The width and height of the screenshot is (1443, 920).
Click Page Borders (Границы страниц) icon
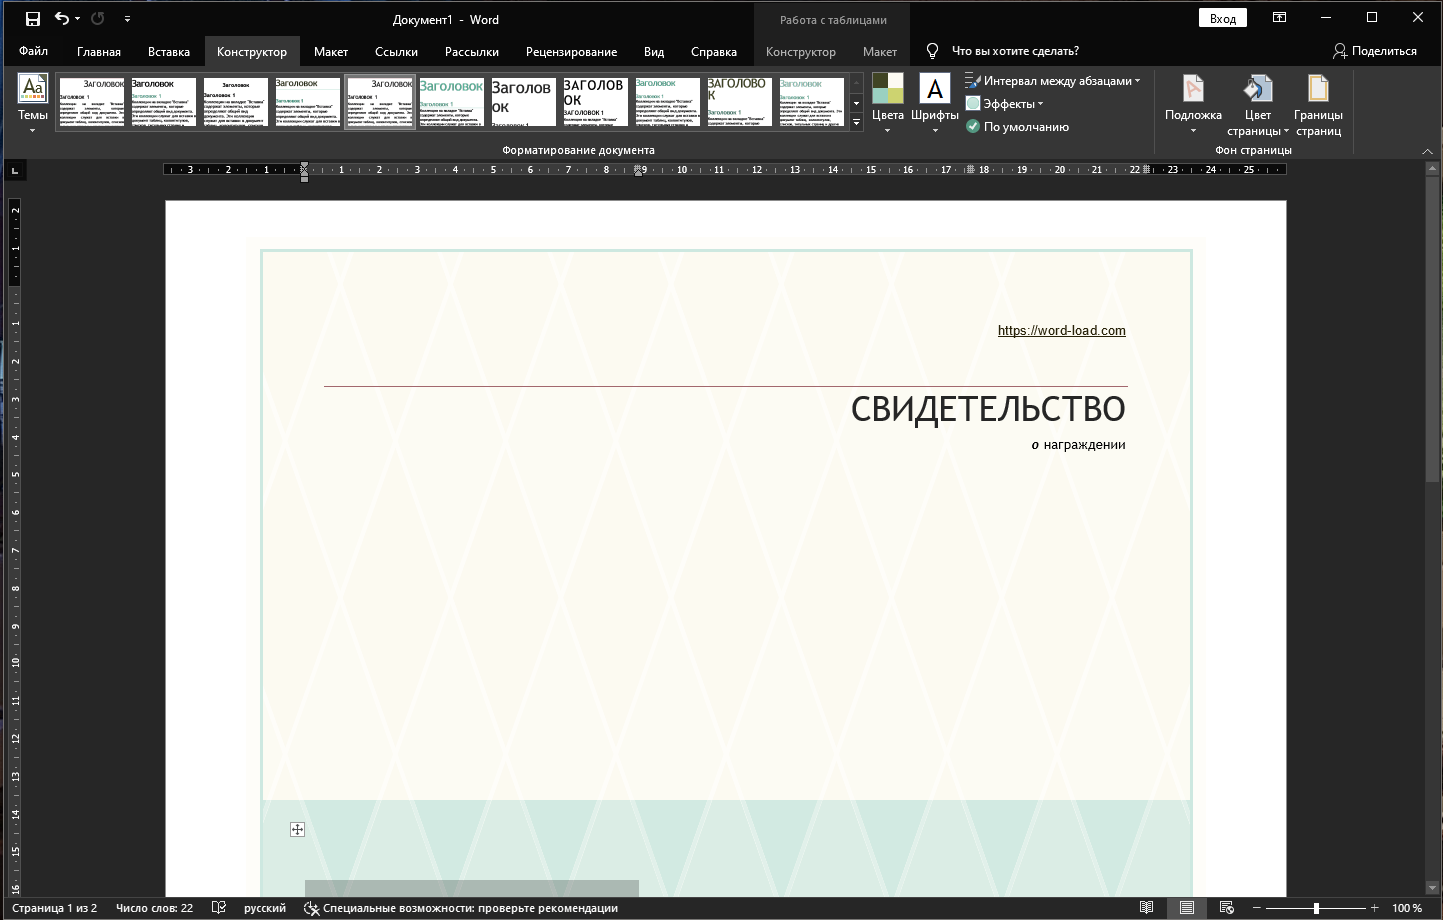click(1318, 103)
